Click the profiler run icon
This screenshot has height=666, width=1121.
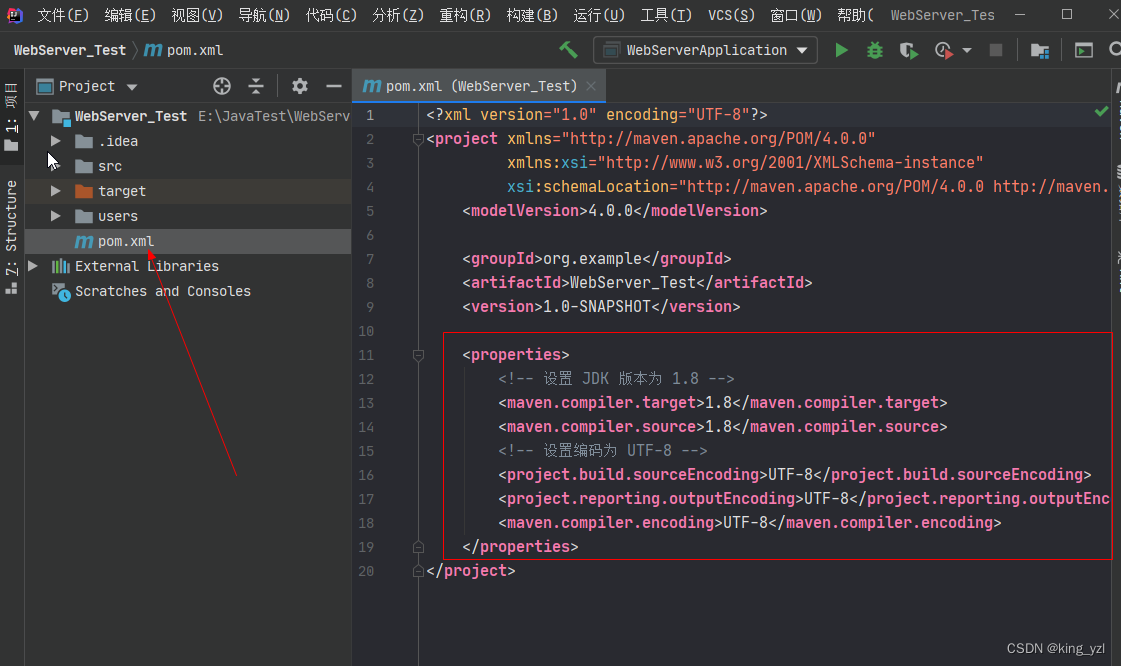tap(944, 50)
